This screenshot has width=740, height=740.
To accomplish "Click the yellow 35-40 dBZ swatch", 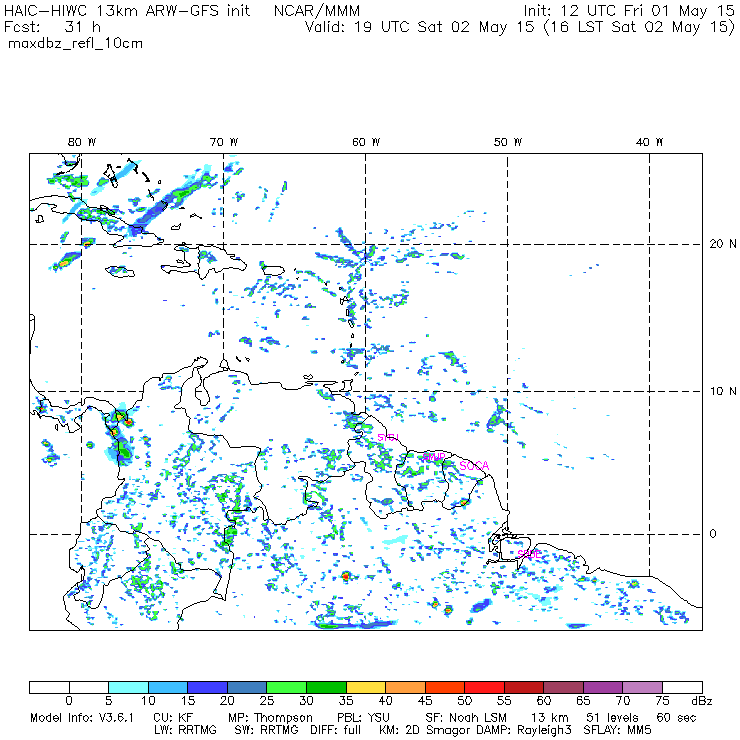I will 366,687.
